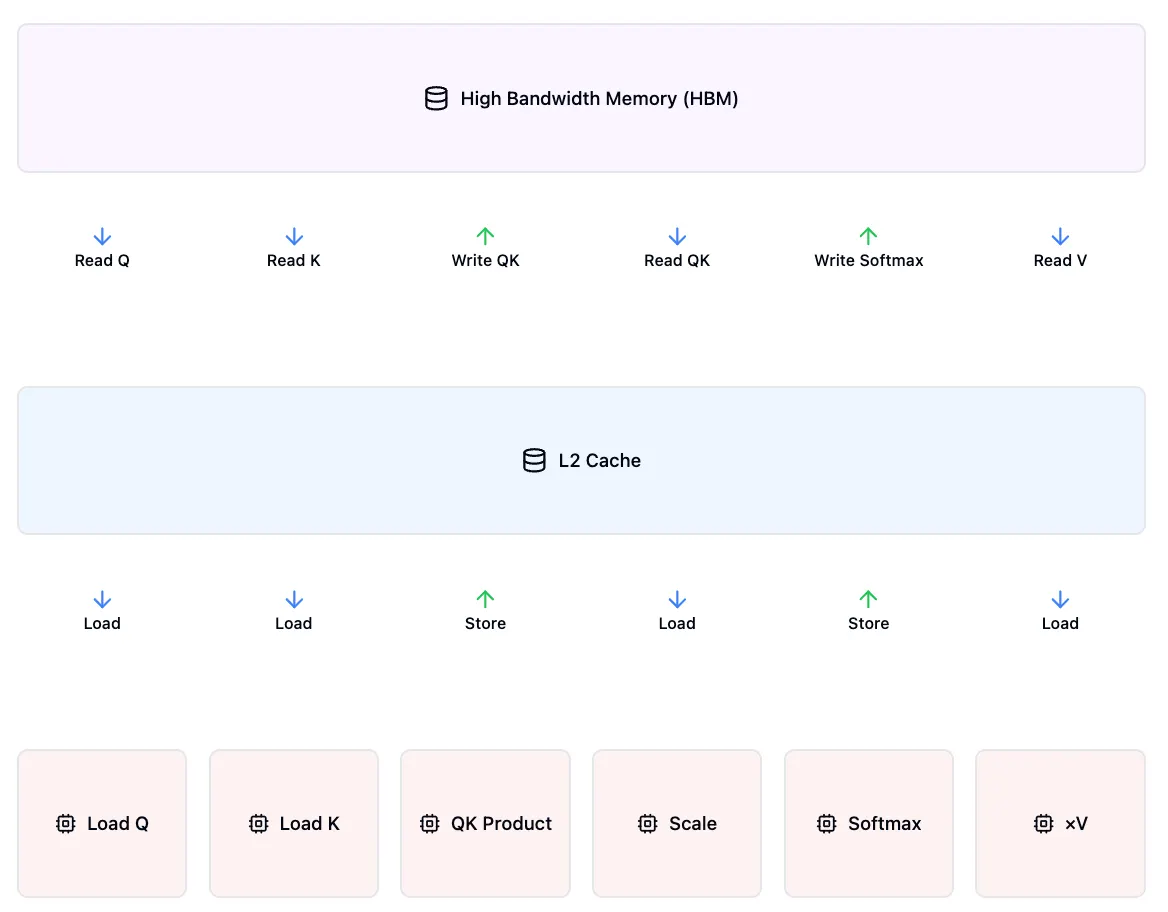Click the database icon beside High Bandwidth Memory
1168x912 pixels.
tap(436, 98)
